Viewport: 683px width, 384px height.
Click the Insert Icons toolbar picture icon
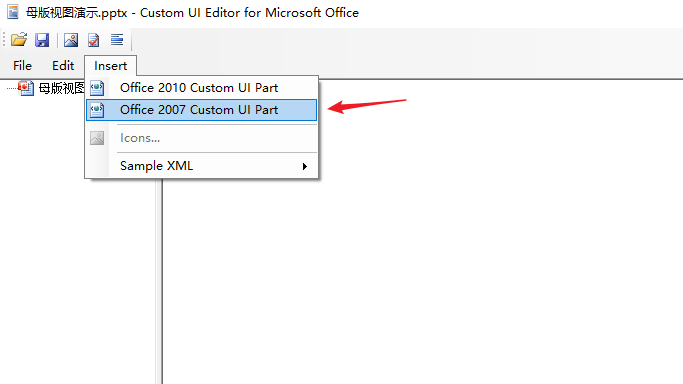[x=71, y=40]
